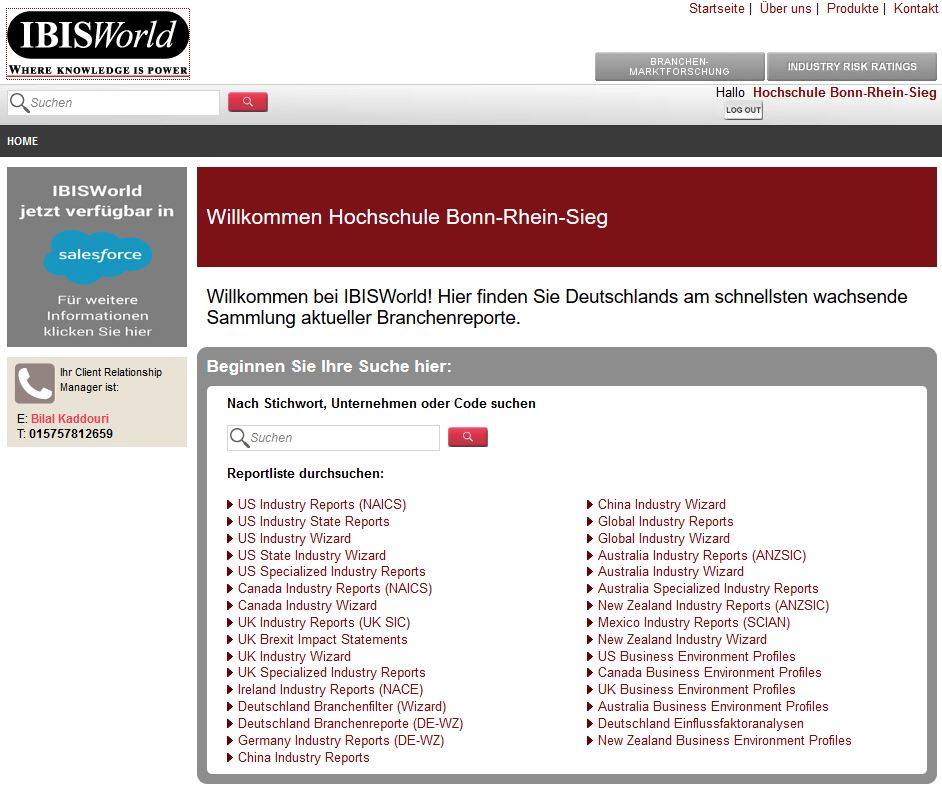The width and height of the screenshot is (942, 793).
Task: Email Bilal Kaddouri link
Action: [x=70, y=419]
